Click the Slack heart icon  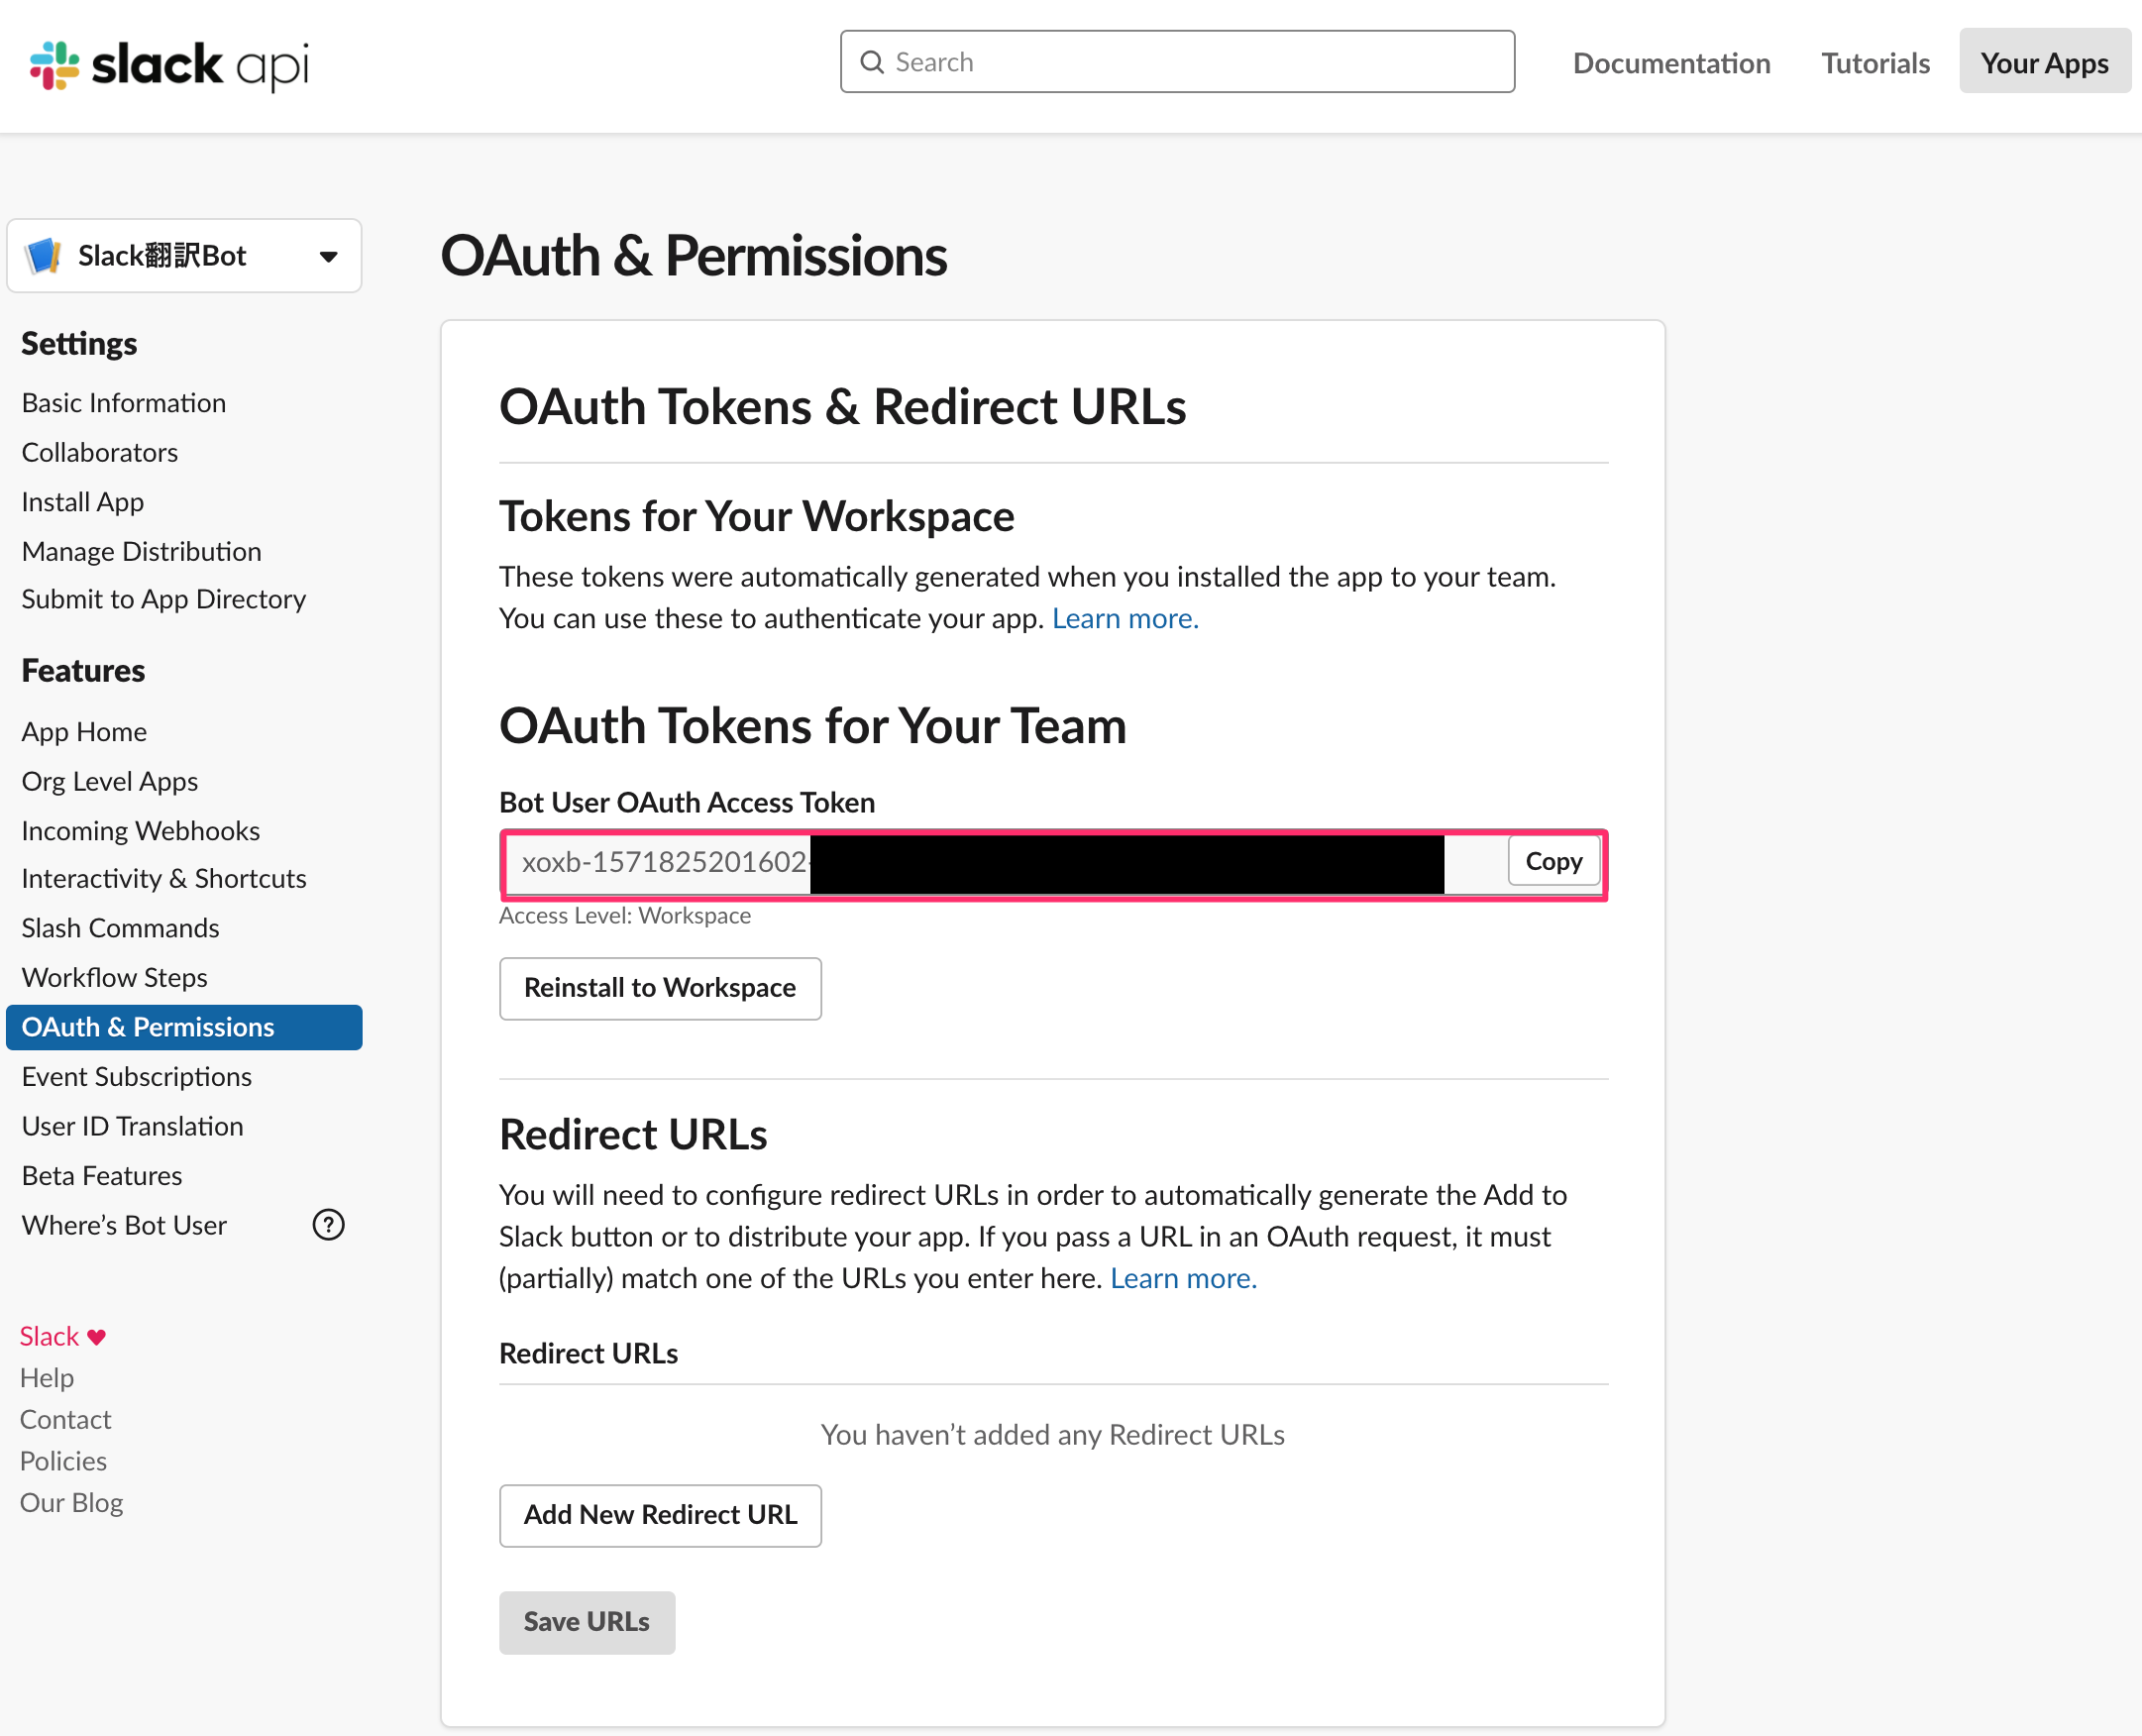tap(95, 1335)
